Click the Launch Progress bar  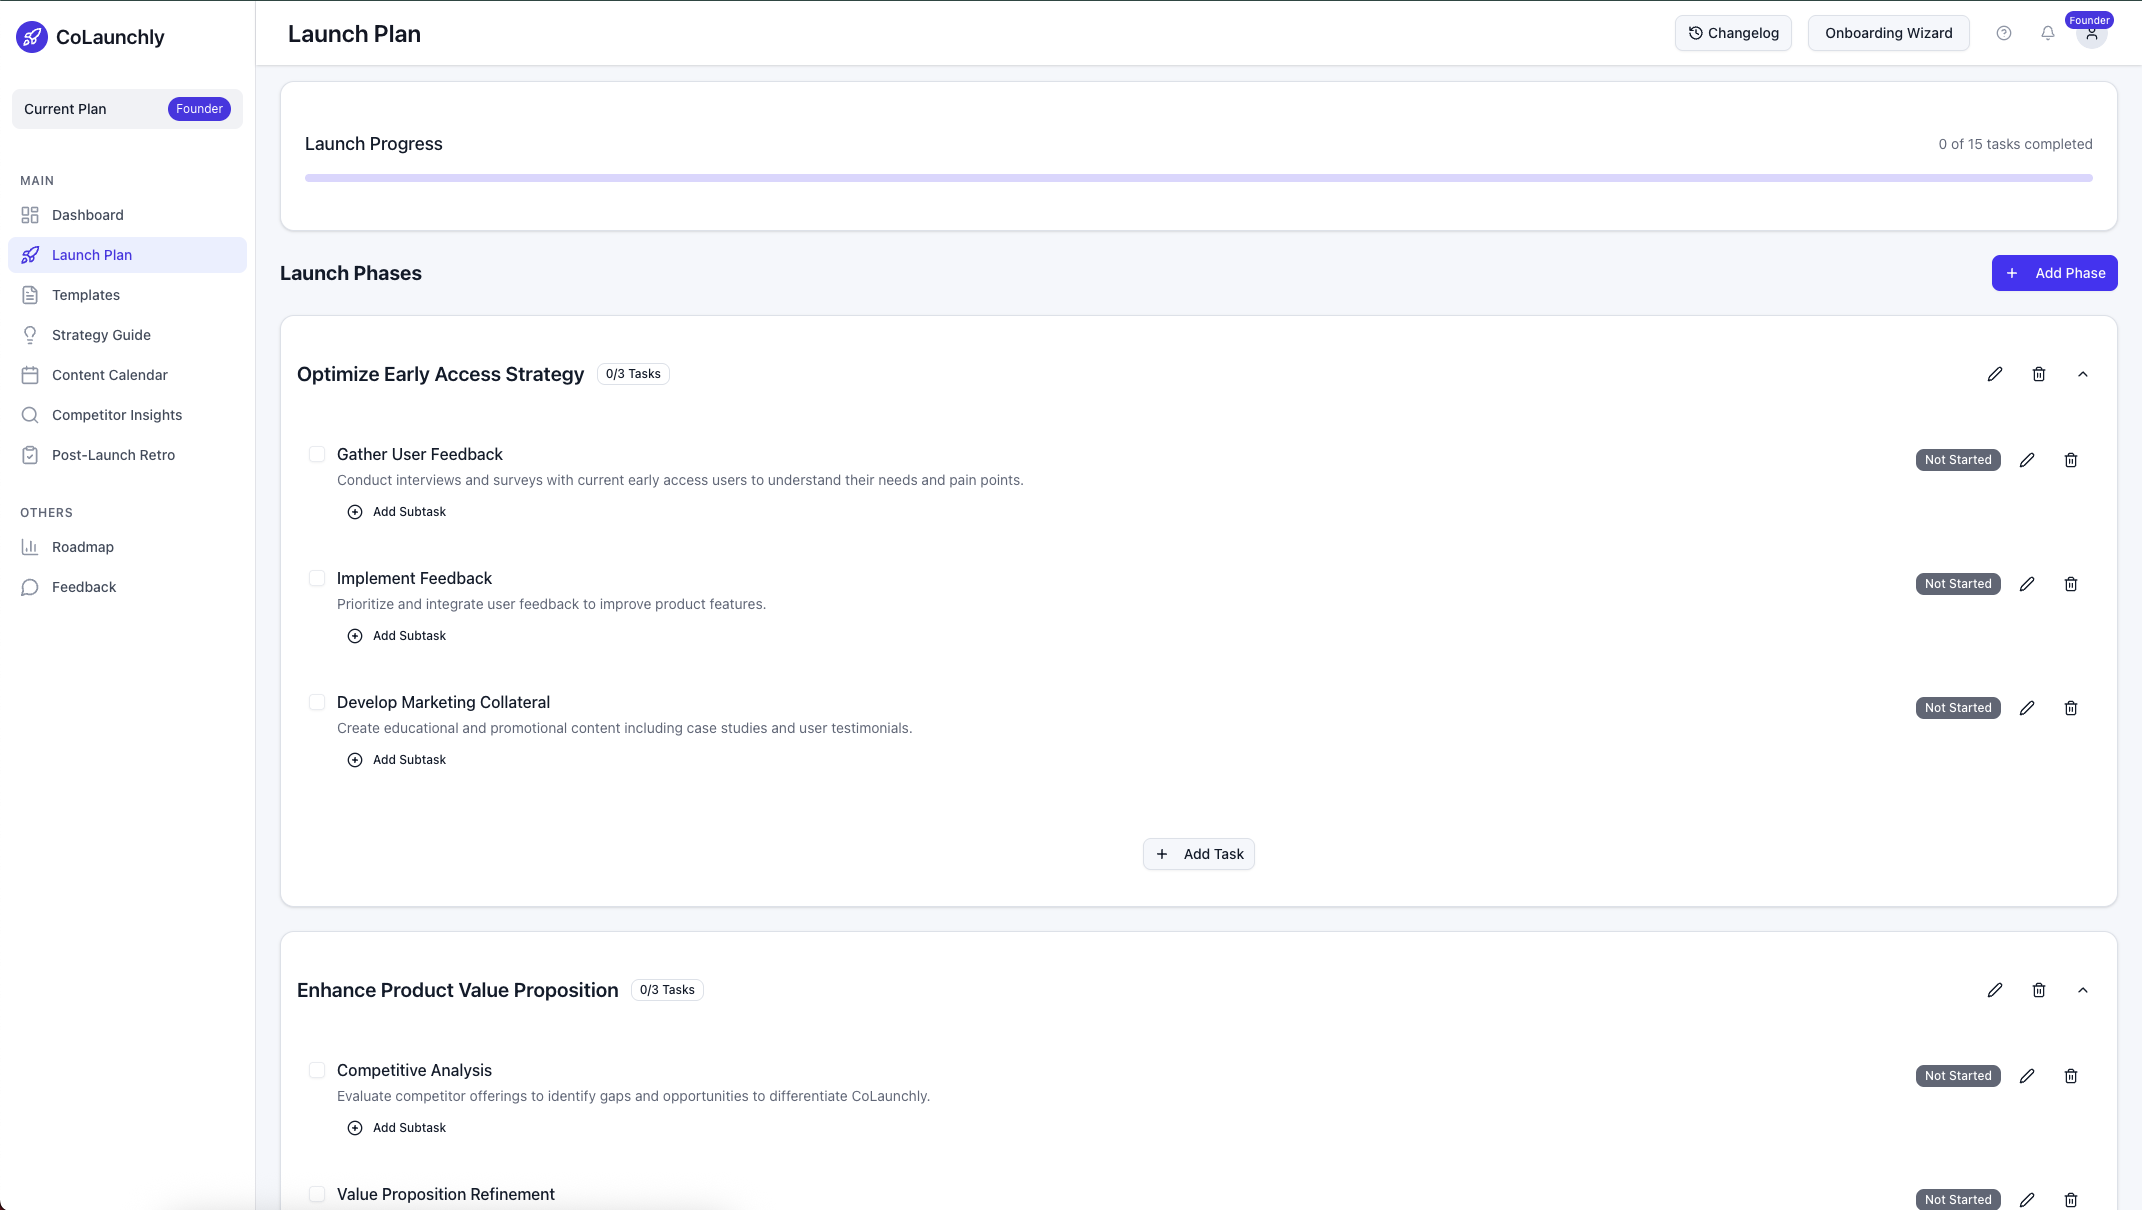1198,178
